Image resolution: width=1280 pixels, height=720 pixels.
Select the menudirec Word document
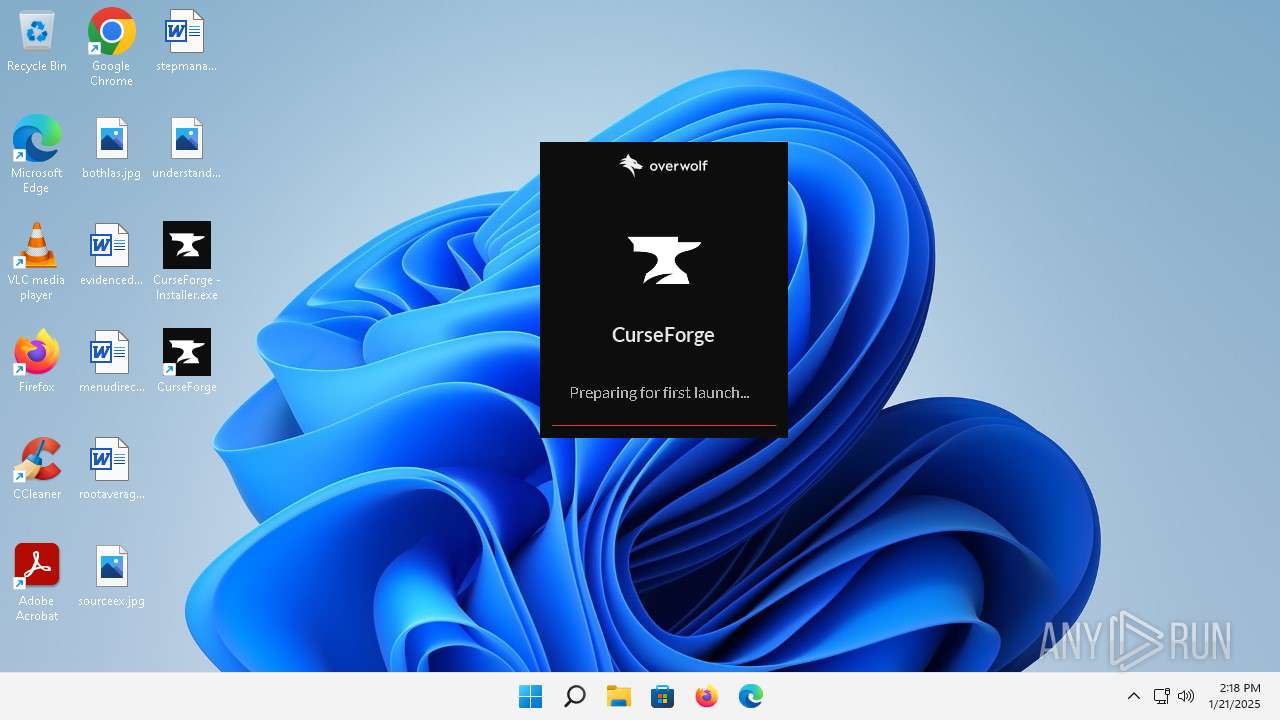click(x=111, y=362)
